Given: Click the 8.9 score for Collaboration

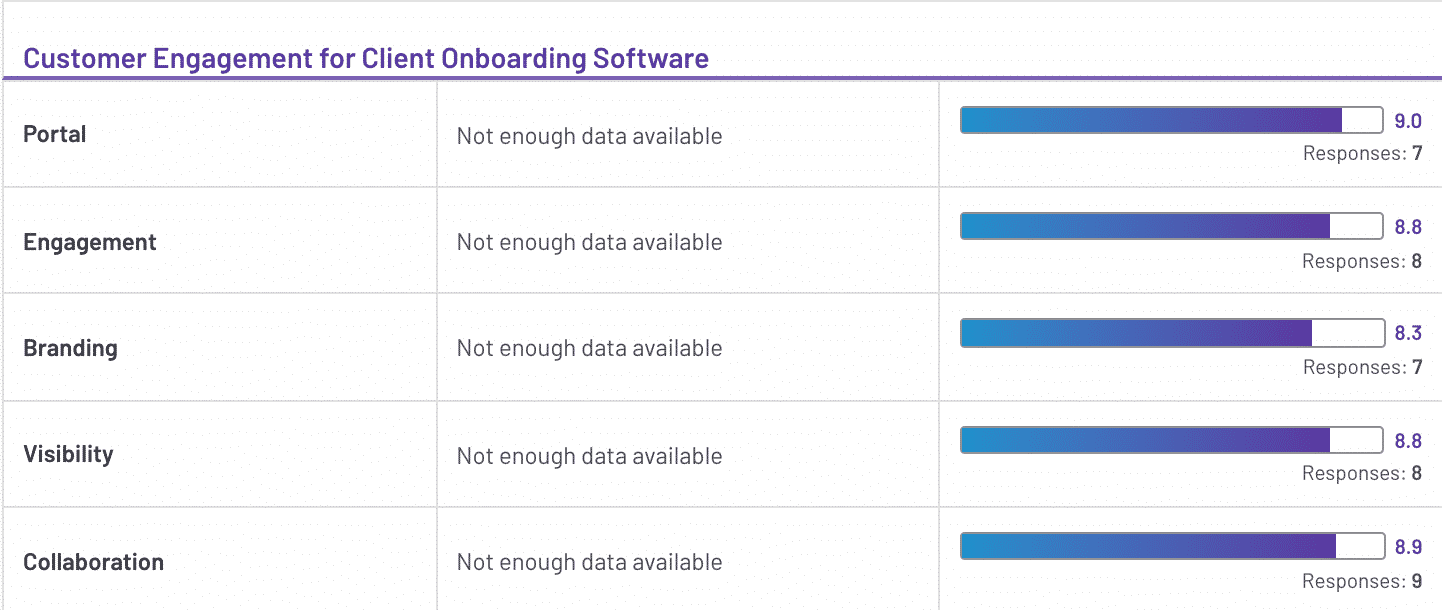Looking at the screenshot, I should tap(1408, 547).
